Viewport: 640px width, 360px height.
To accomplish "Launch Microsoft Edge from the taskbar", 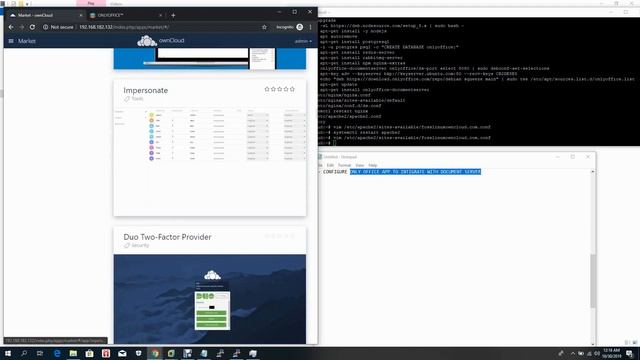I will (57, 353).
